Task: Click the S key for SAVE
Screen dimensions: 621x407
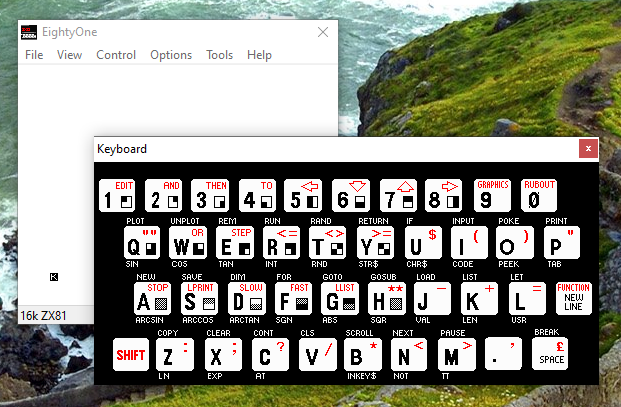Action: [200, 299]
